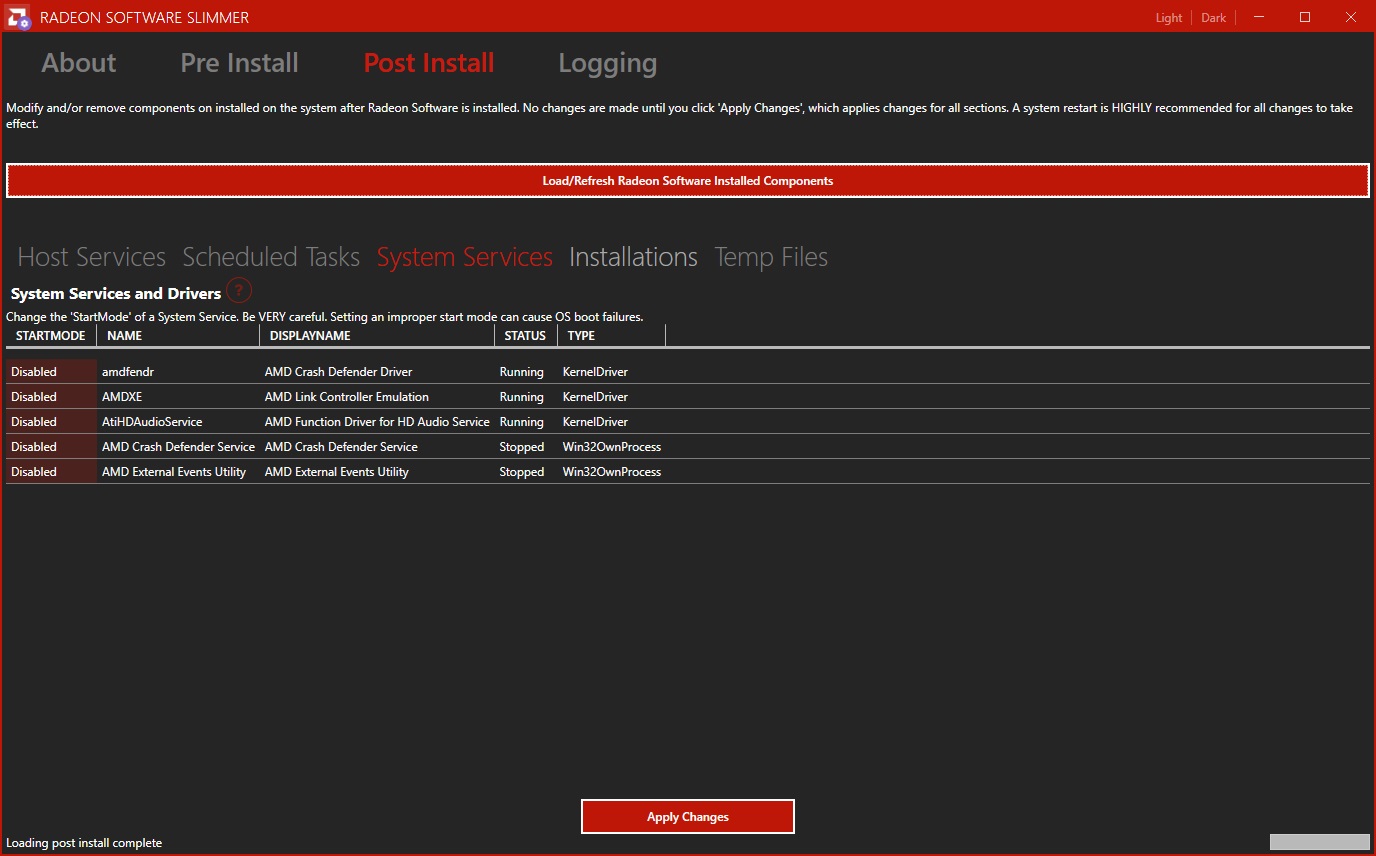This screenshot has height=856, width=1376.
Task: Maximize the Radeon Software Slimmer window
Action: tap(1305, 17)
